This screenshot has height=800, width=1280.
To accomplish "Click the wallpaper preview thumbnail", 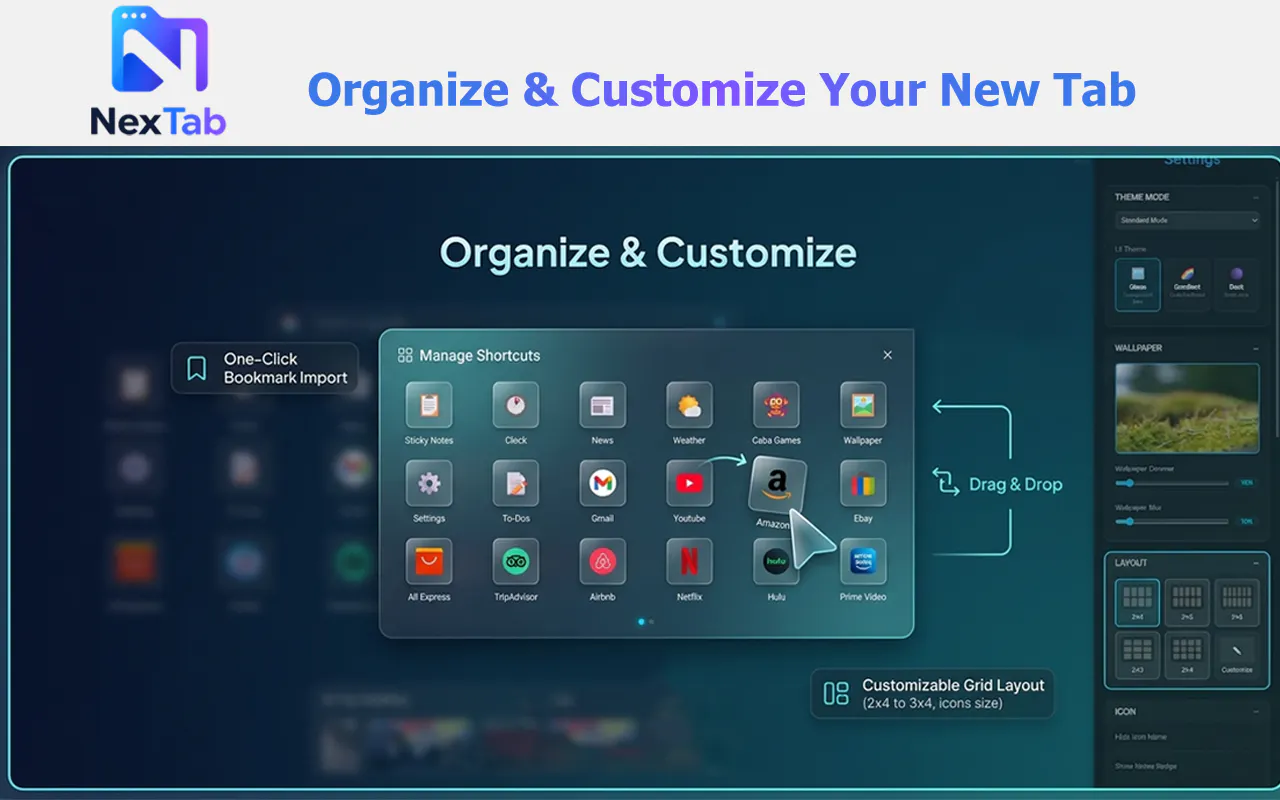I will pos(1187,408).
